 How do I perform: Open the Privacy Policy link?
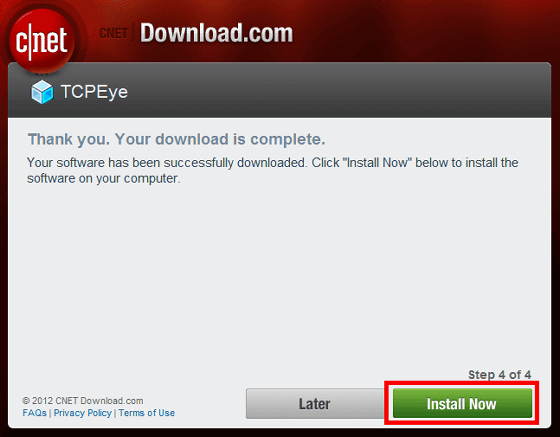(83, 413)
